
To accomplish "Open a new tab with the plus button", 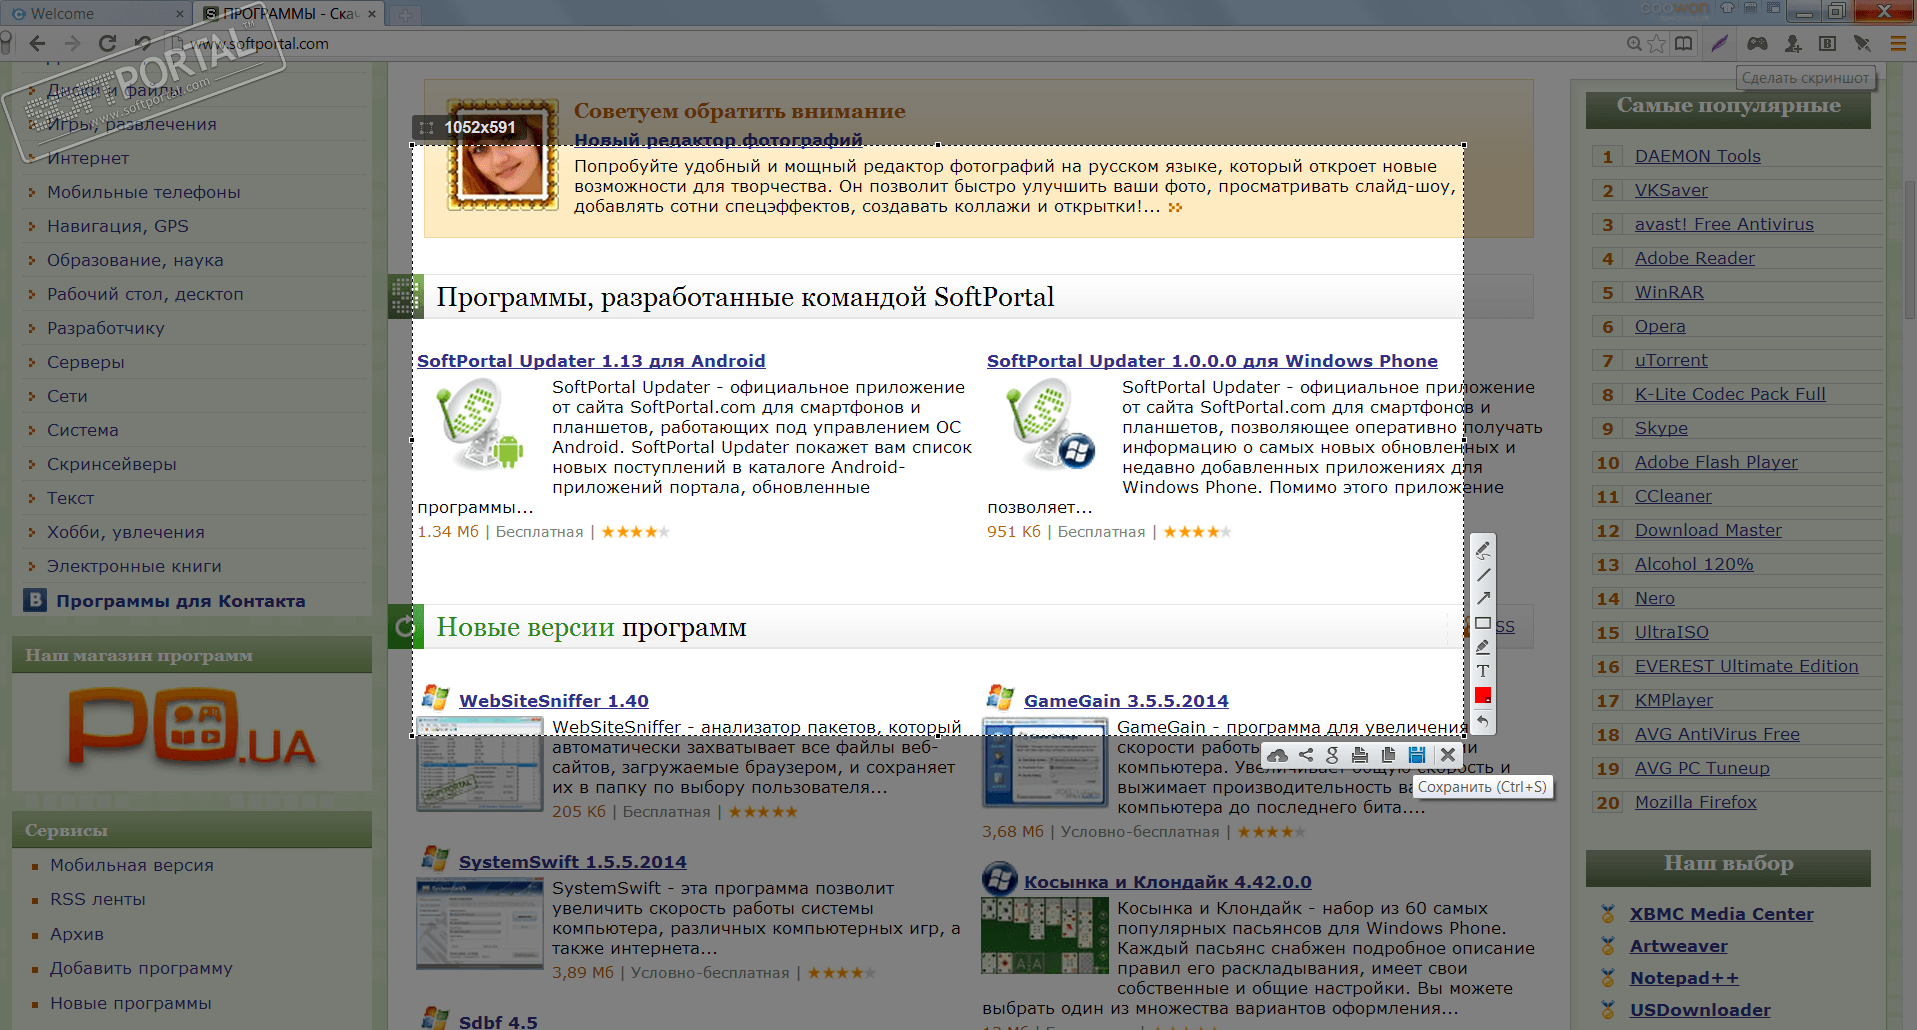I will click(x=405, y=14).
